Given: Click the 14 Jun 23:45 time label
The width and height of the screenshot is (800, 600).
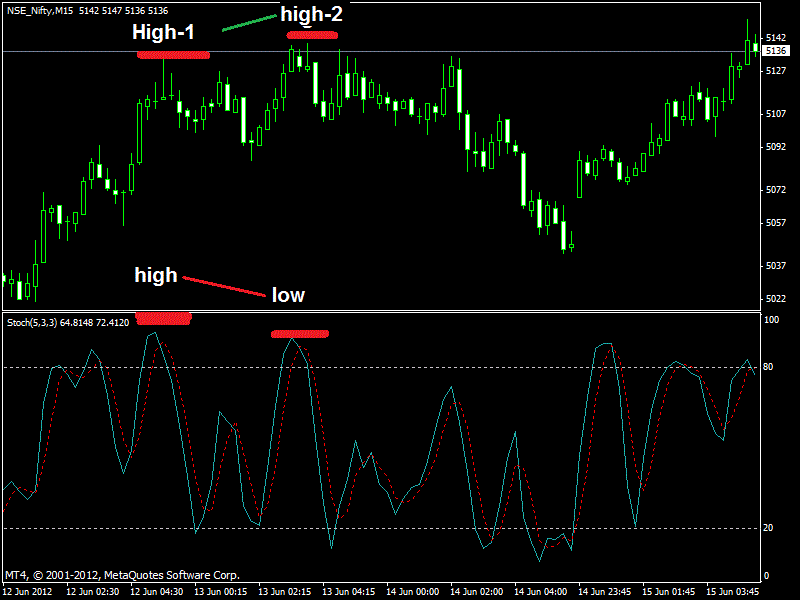Looking at the screenshot, I should (605, 592).
